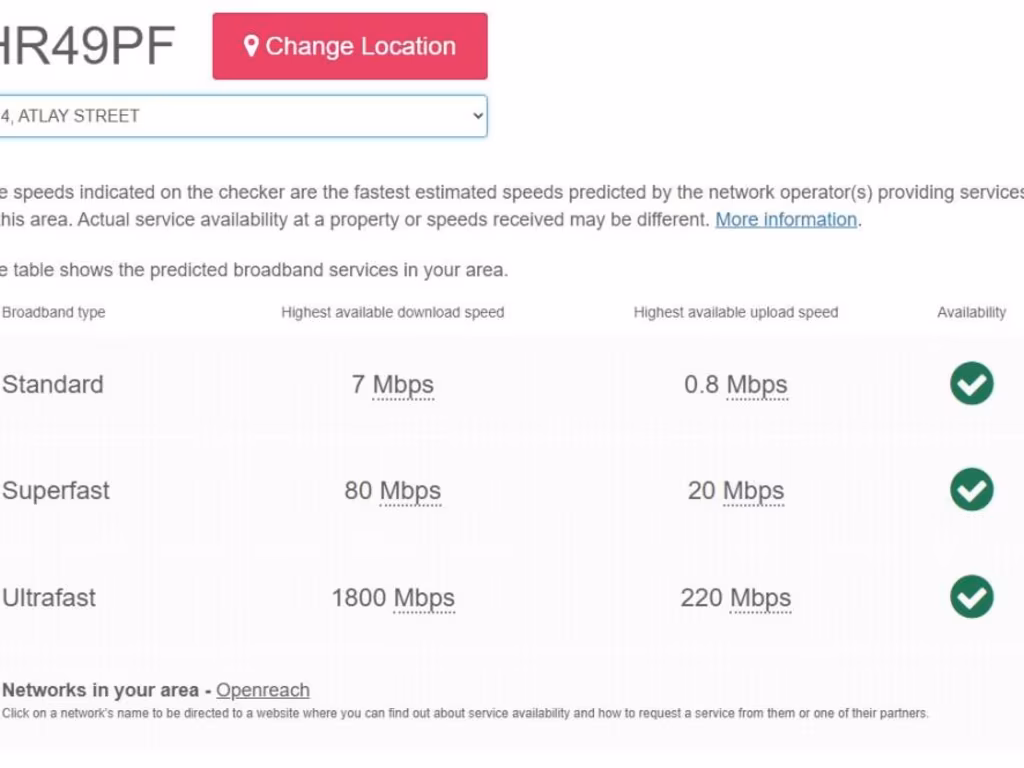Click the Standard availability checkmark icon
The width and height of the screenshot is (1024, 768).
pos(971,384)
